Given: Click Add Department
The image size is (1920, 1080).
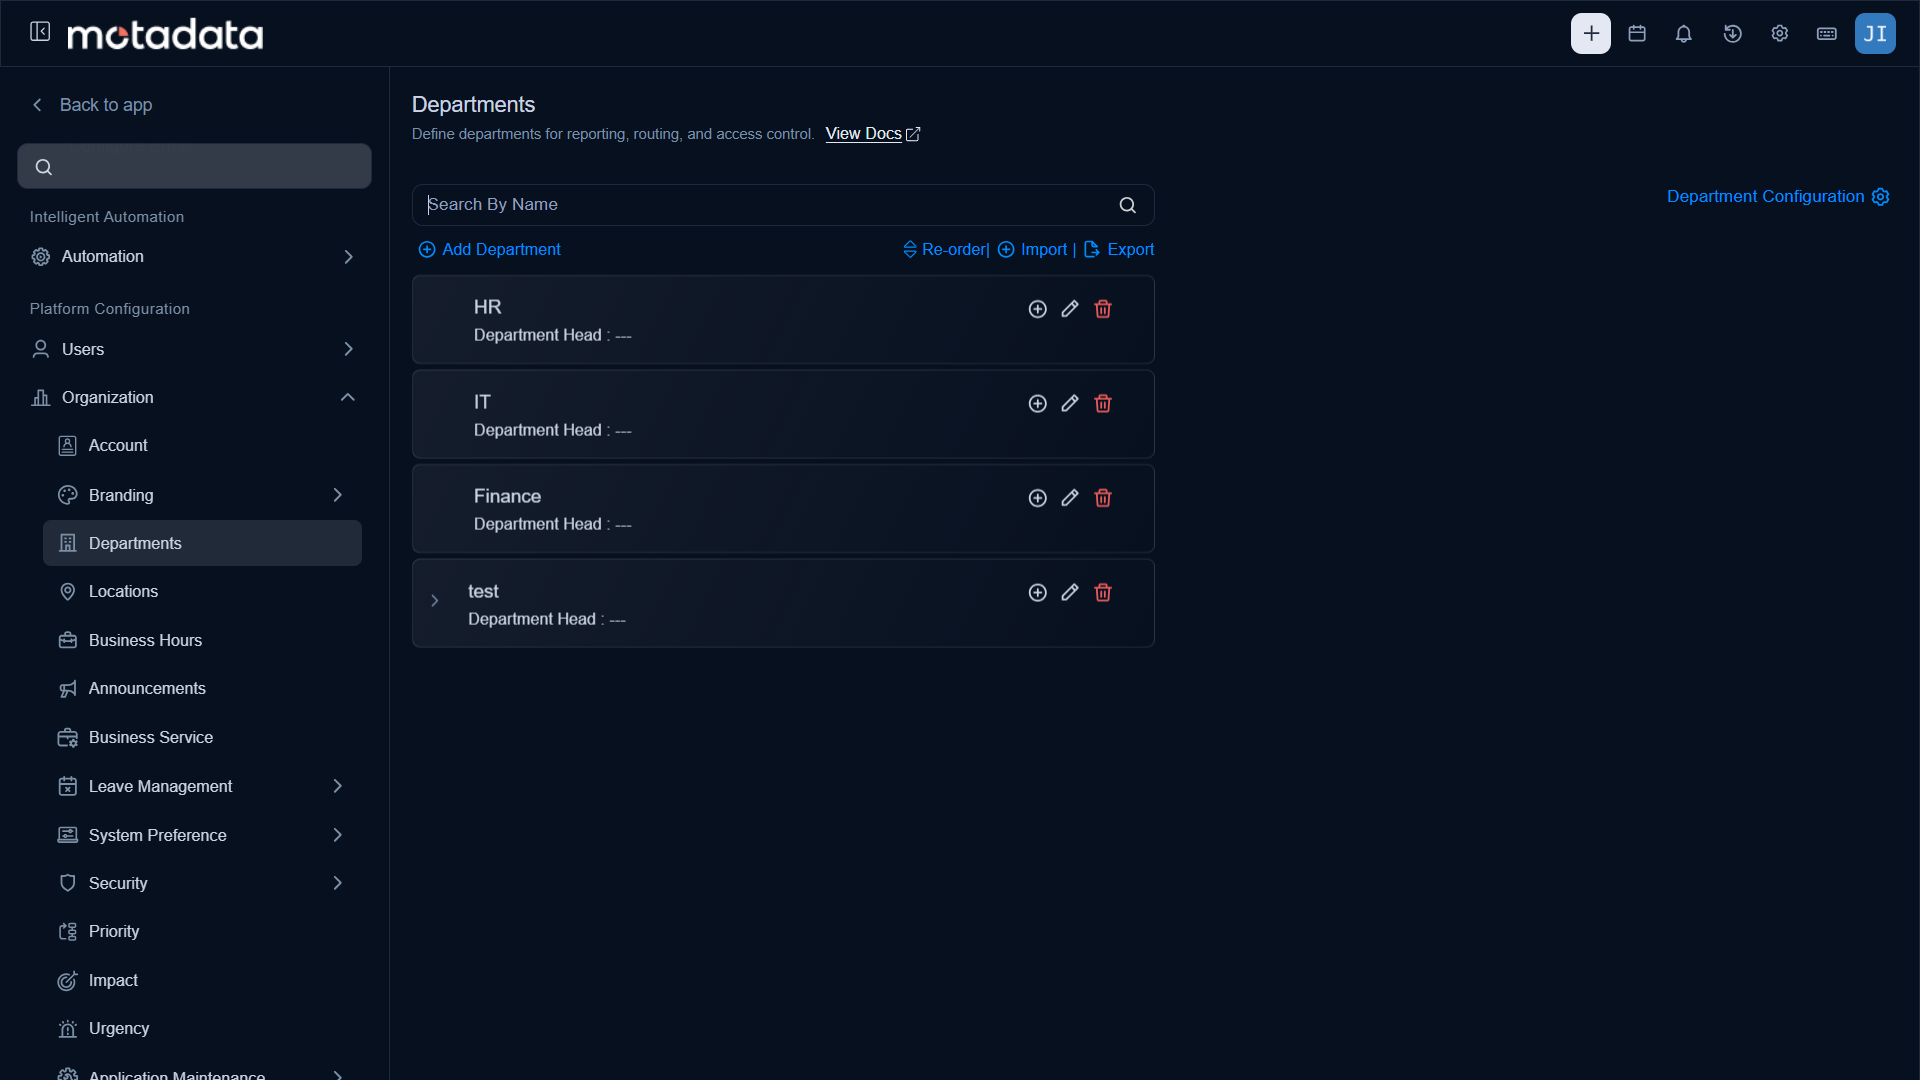Looking at the screenshot, I should (489, 250).
